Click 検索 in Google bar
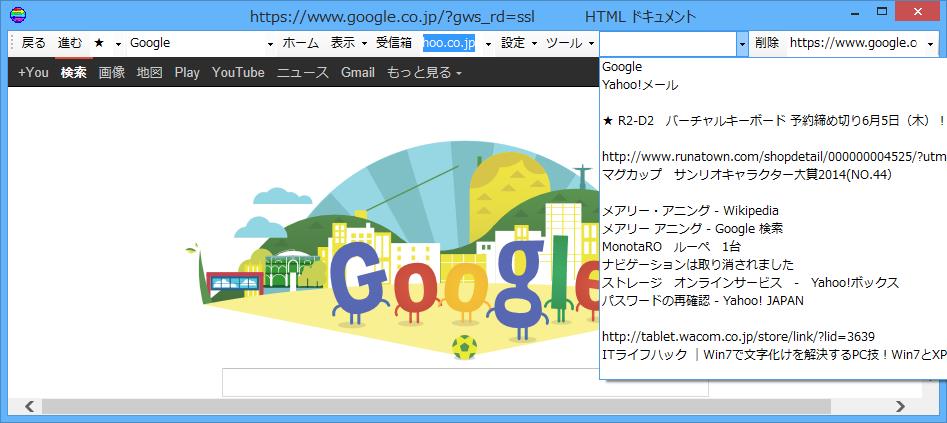 (x=74, y=73)
